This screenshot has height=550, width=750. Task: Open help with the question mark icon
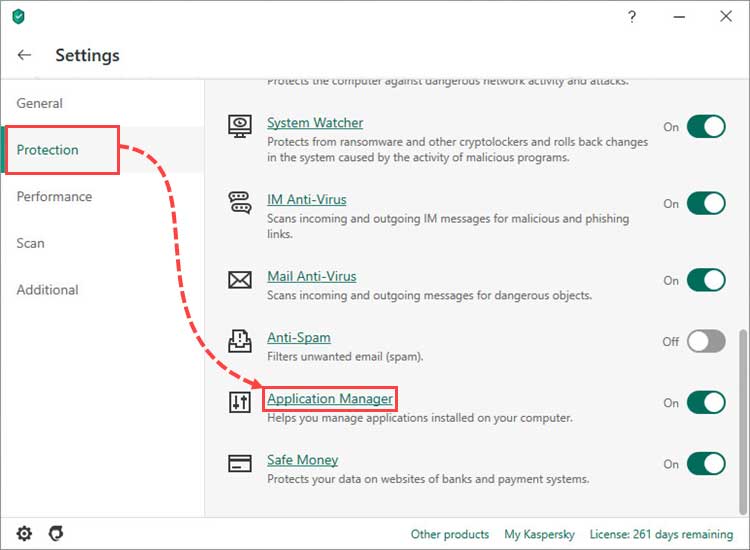(x=631, y=17)
